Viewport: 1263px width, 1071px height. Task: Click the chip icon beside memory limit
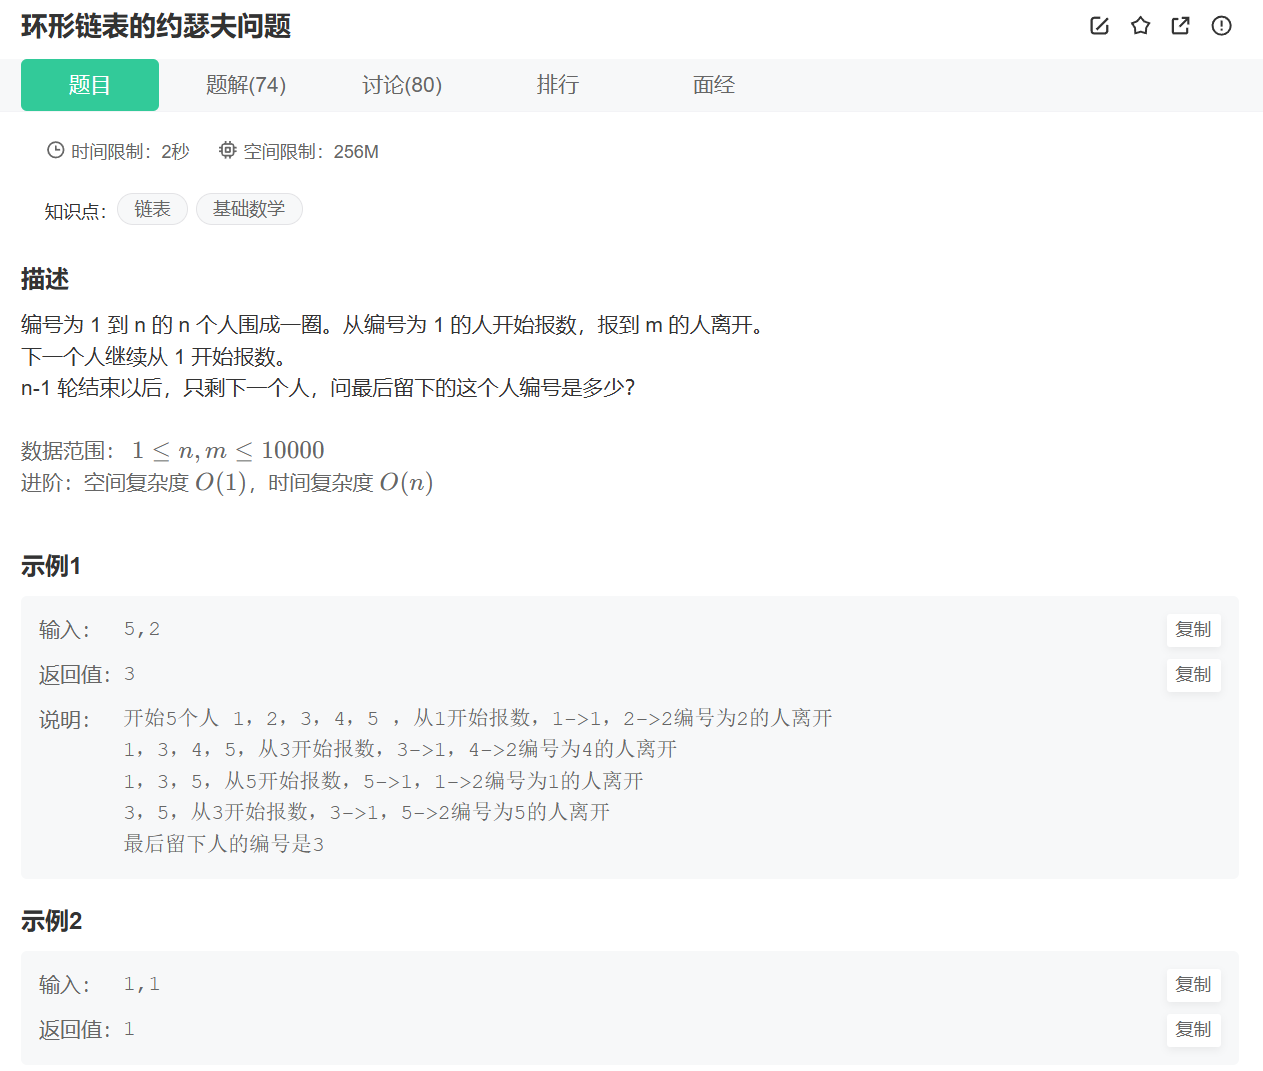pyautogui.click(x=228, y=150)
